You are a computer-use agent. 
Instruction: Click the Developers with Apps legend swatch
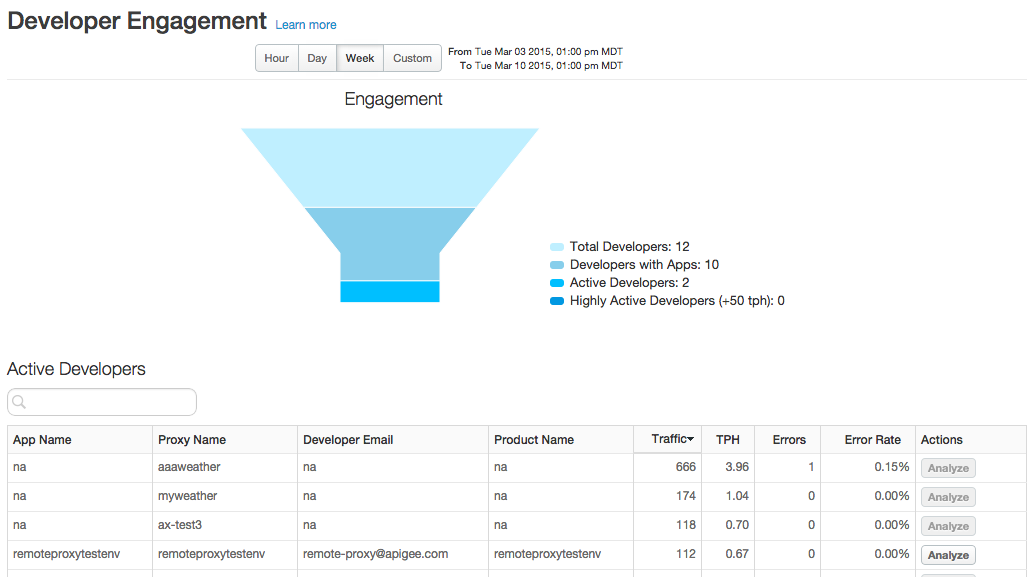point(557,265)
